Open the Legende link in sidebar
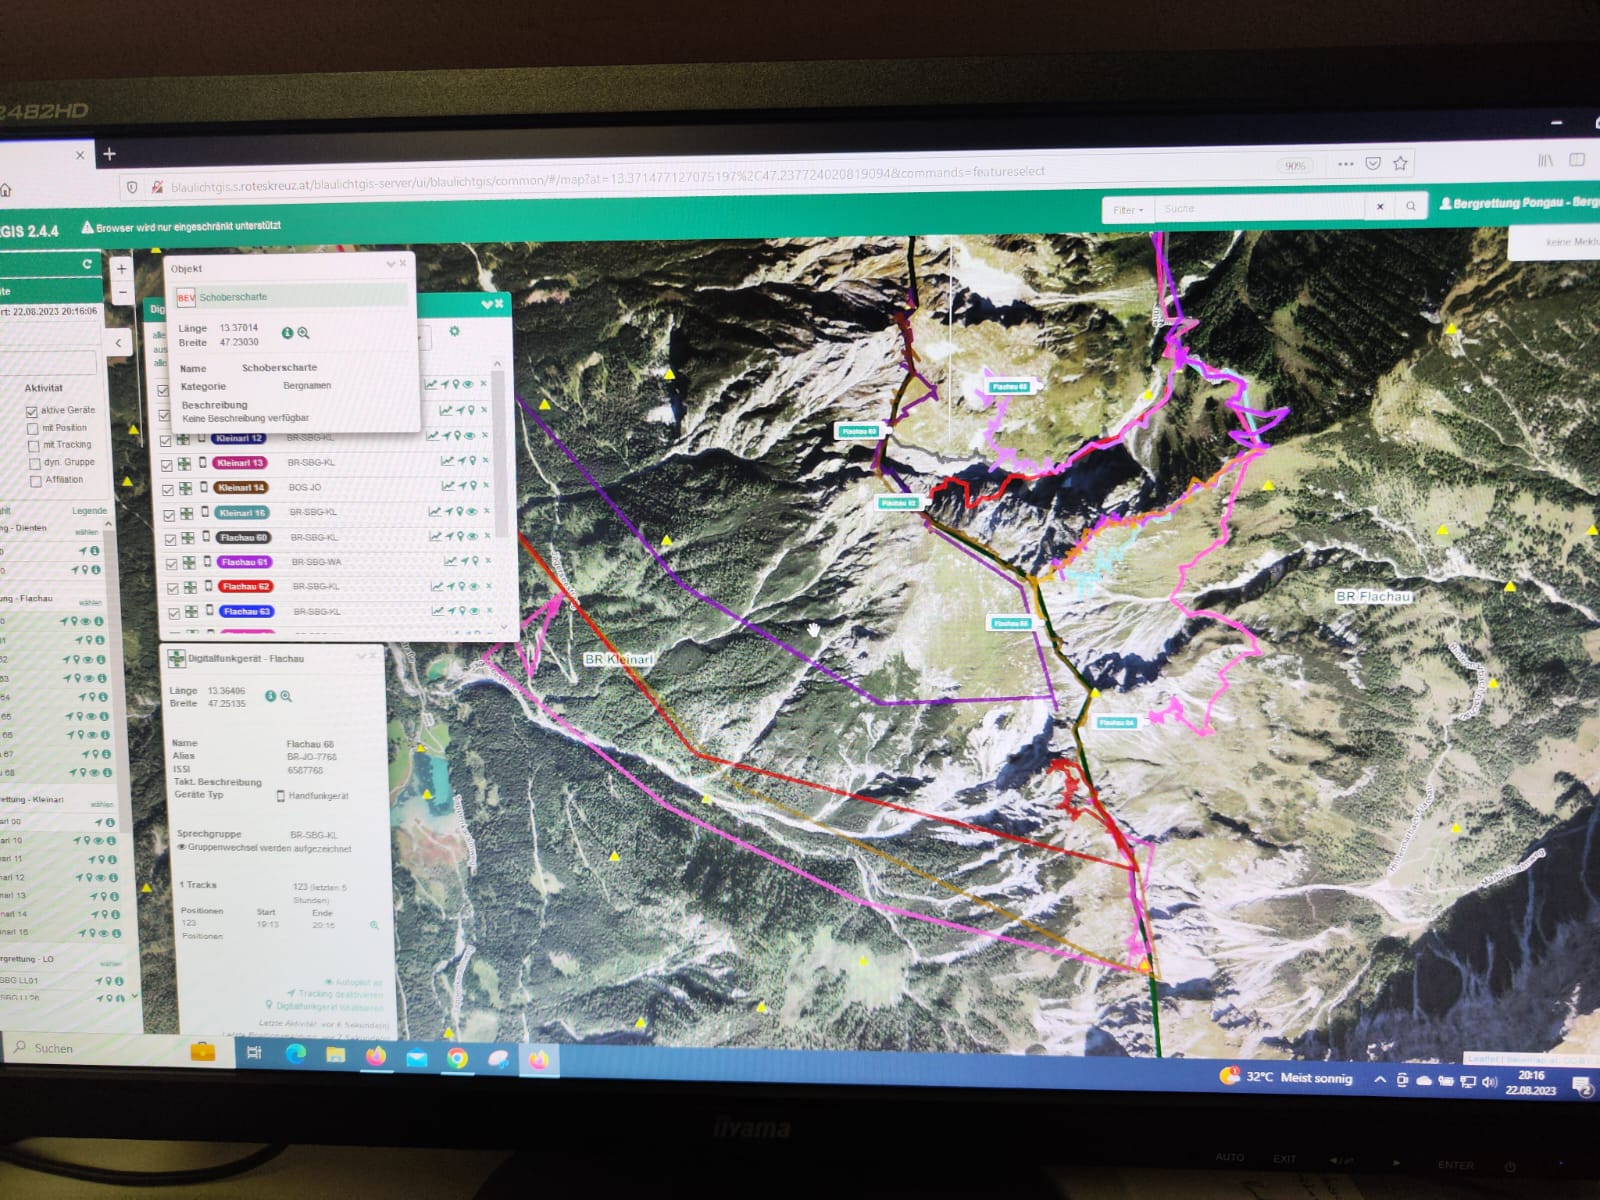 pyautogui.click(x=89, y=511)
